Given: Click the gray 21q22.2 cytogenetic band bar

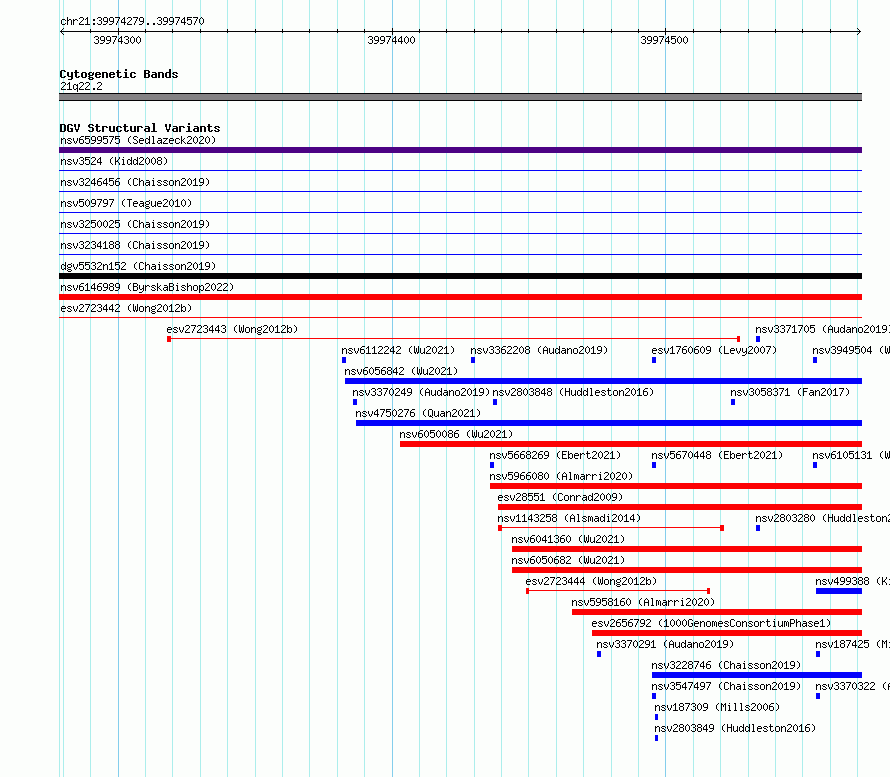Looking at the screenshot, I should [x=460, y=97].
